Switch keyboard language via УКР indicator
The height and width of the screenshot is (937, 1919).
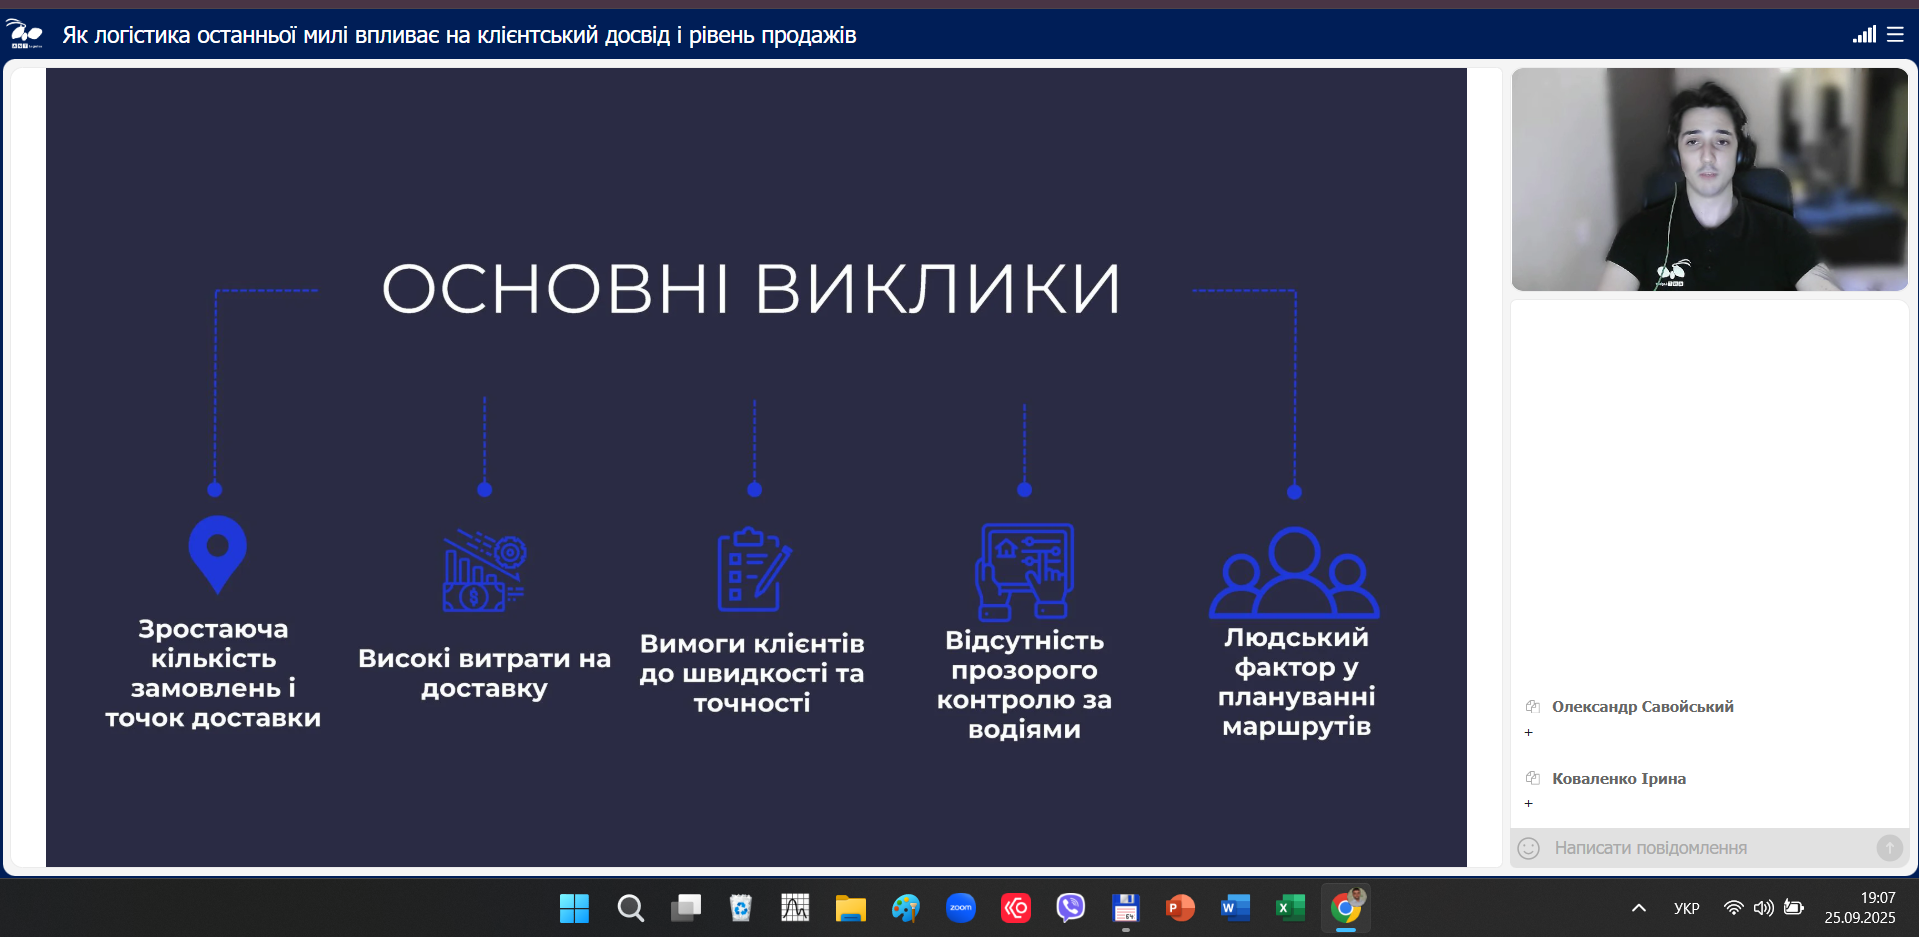pyautogui.click(x=1686, y=908)
